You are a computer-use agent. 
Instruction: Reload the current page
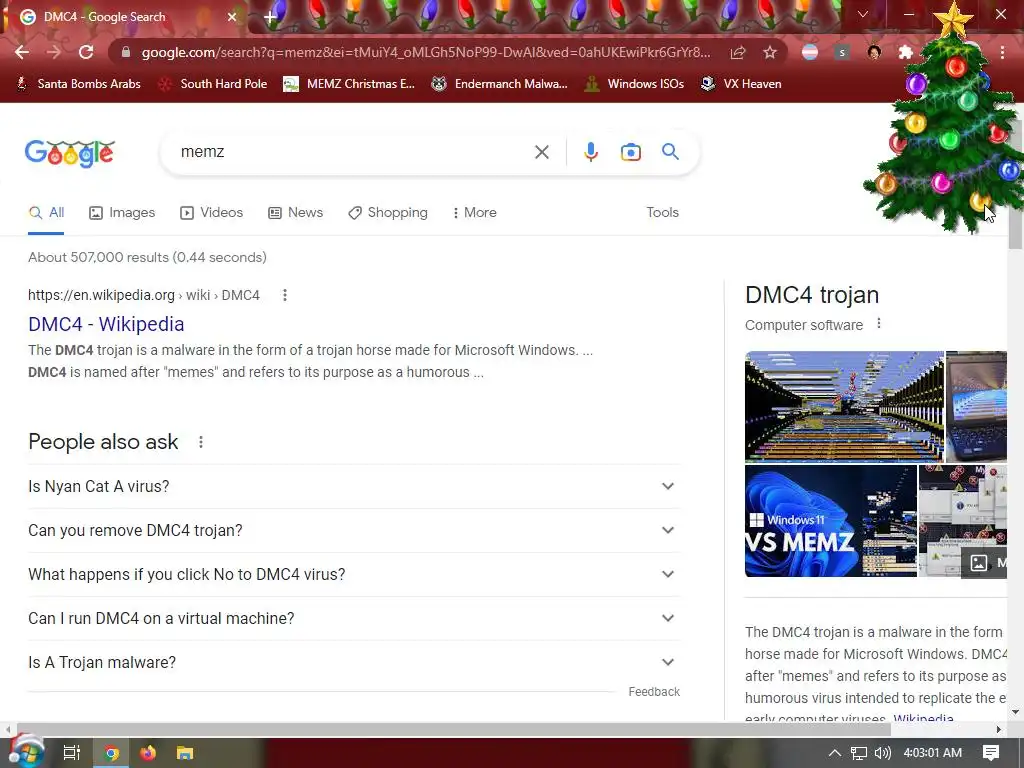tap(86, 52)
